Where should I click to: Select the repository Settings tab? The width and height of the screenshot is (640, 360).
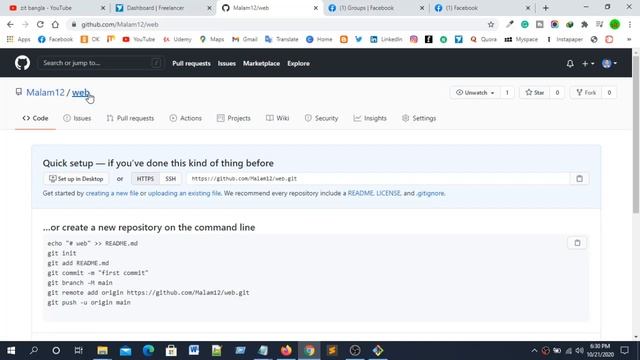419,118
